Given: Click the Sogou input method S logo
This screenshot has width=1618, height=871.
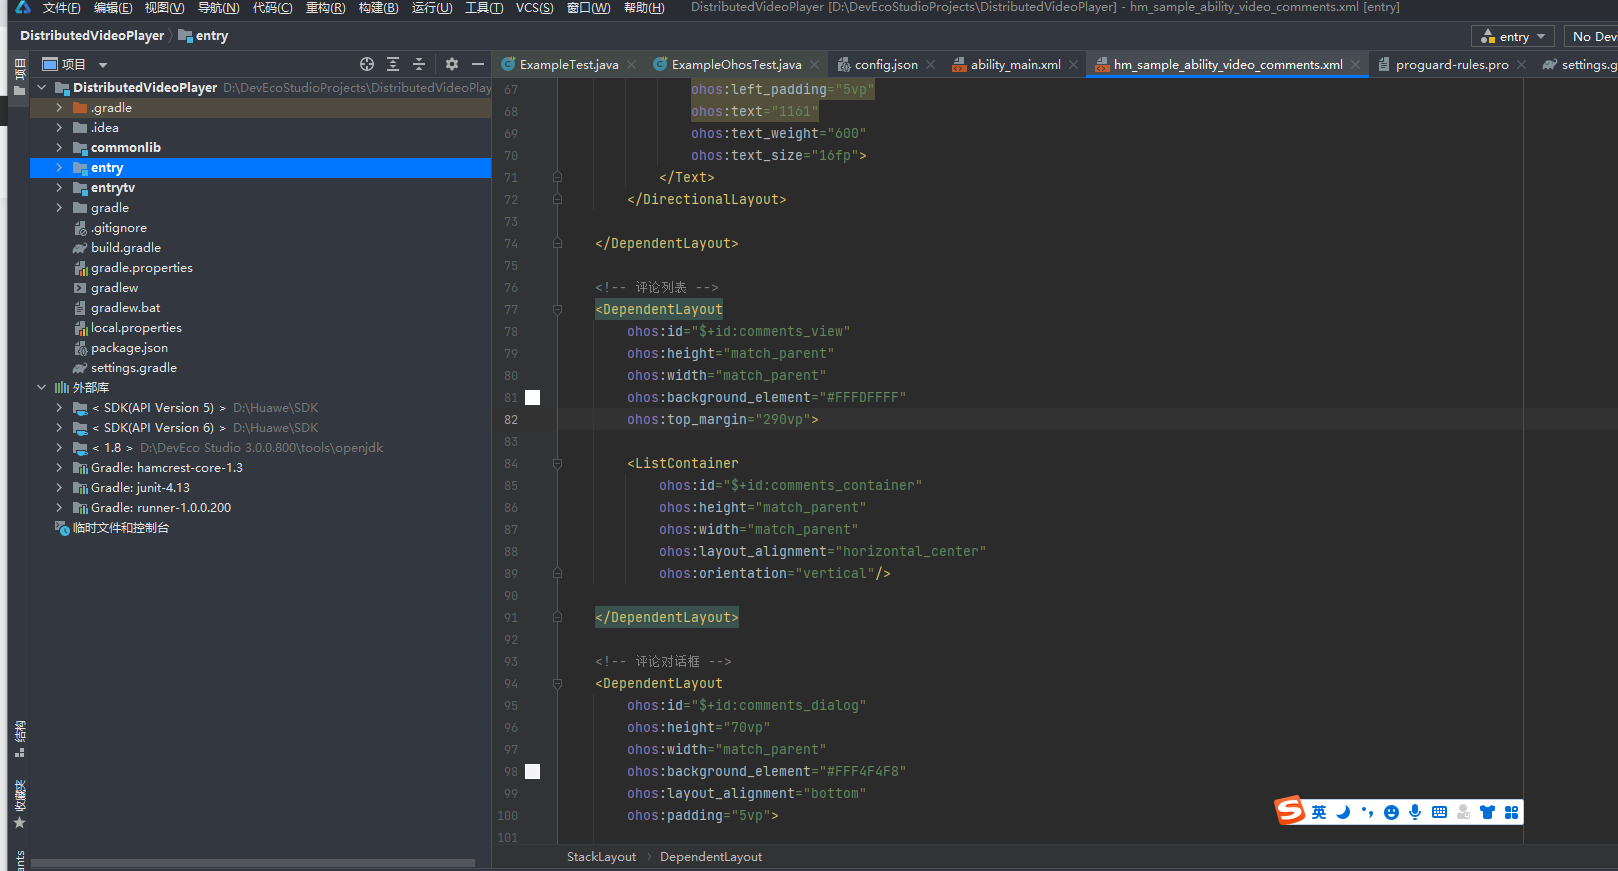Looking at the screenshot, I should tap(1290, 811).
